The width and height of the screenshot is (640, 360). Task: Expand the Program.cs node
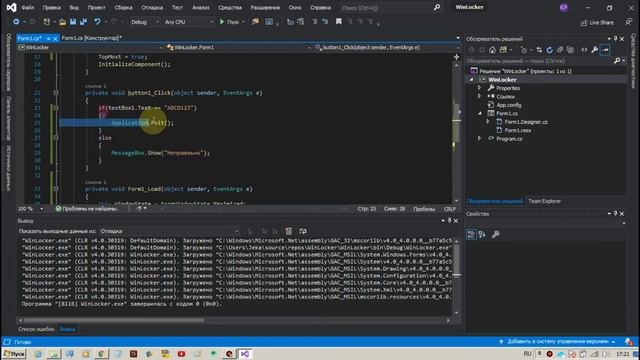click(x=480, y=138)
